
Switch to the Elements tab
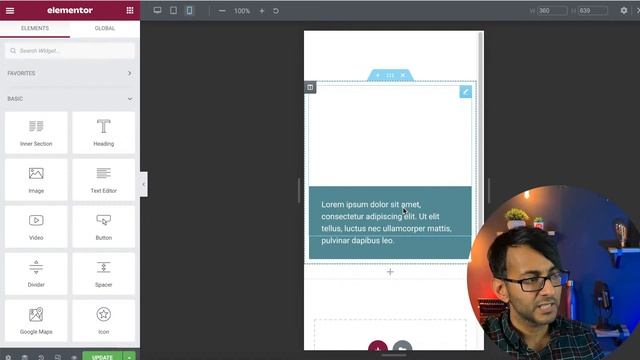(35, 28)
